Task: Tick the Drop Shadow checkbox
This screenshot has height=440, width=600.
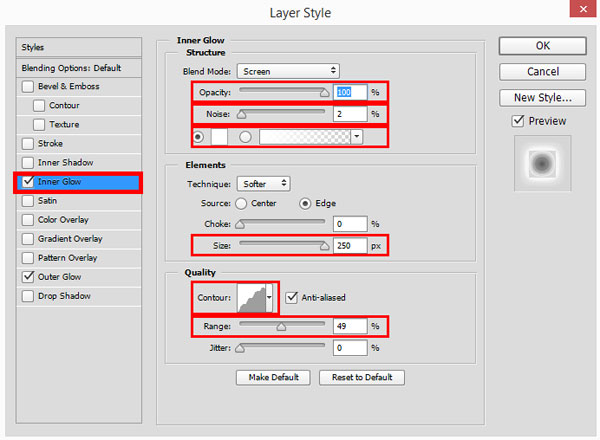Action: [x=28, y=296]
